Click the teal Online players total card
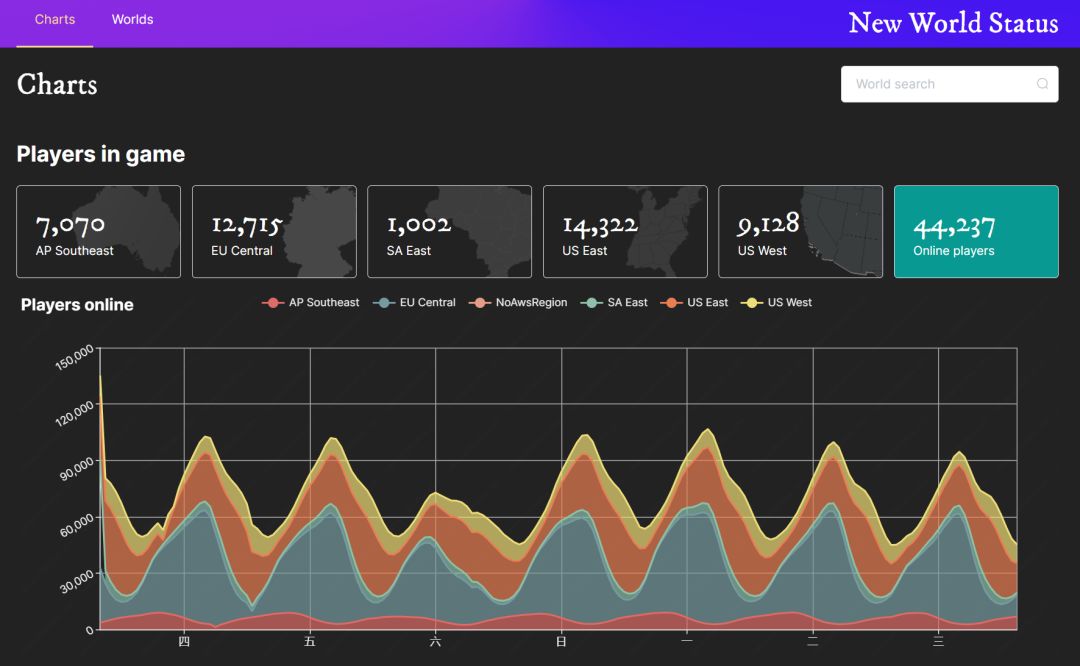1080x666 pixels. [975, 231]
